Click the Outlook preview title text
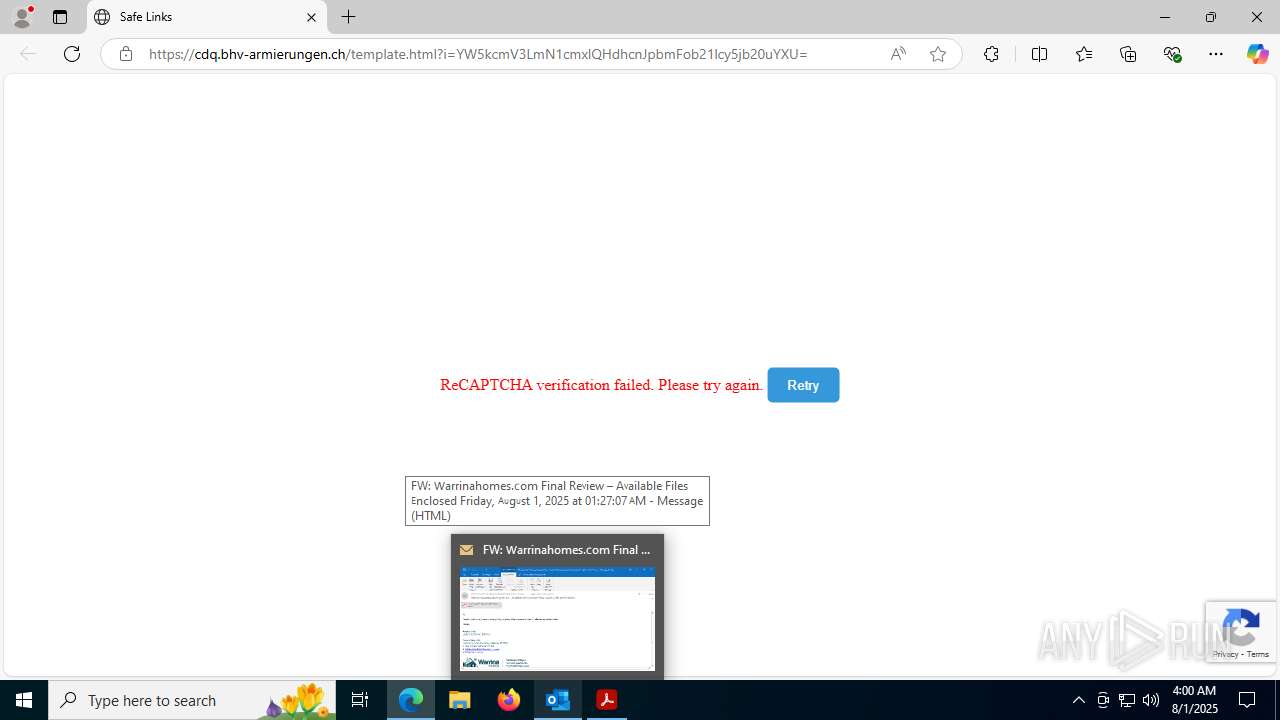The image size is (1280, 720). click(x=566, y=550)
